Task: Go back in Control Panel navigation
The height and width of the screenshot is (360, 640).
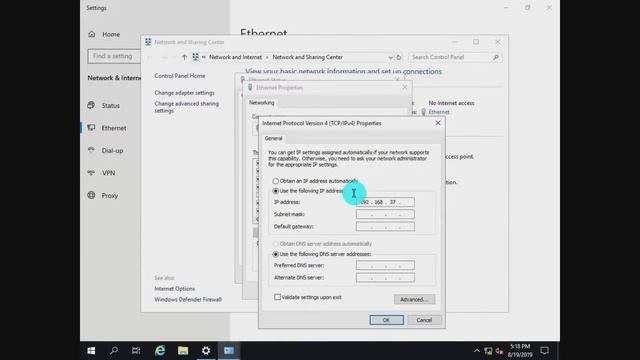Action: (x=149, y=57)
